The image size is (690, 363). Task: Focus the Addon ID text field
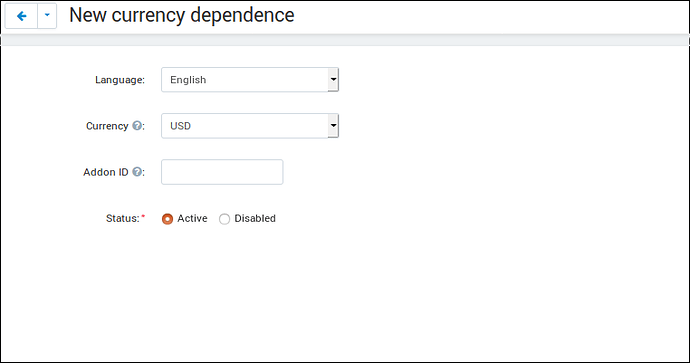tap(222, 172)
